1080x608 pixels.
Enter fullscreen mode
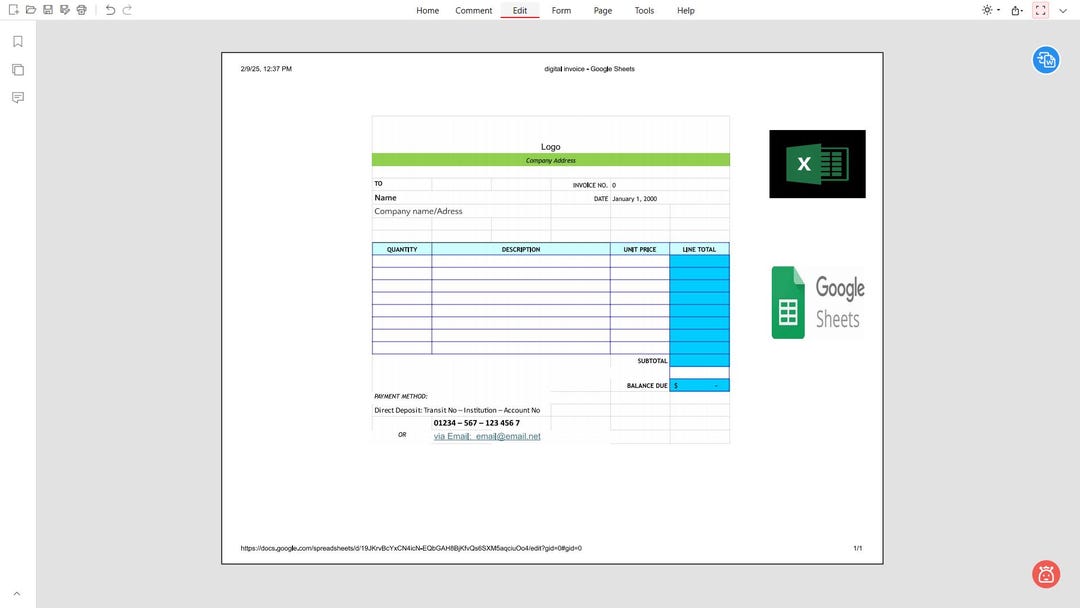tap(1040, 10)
